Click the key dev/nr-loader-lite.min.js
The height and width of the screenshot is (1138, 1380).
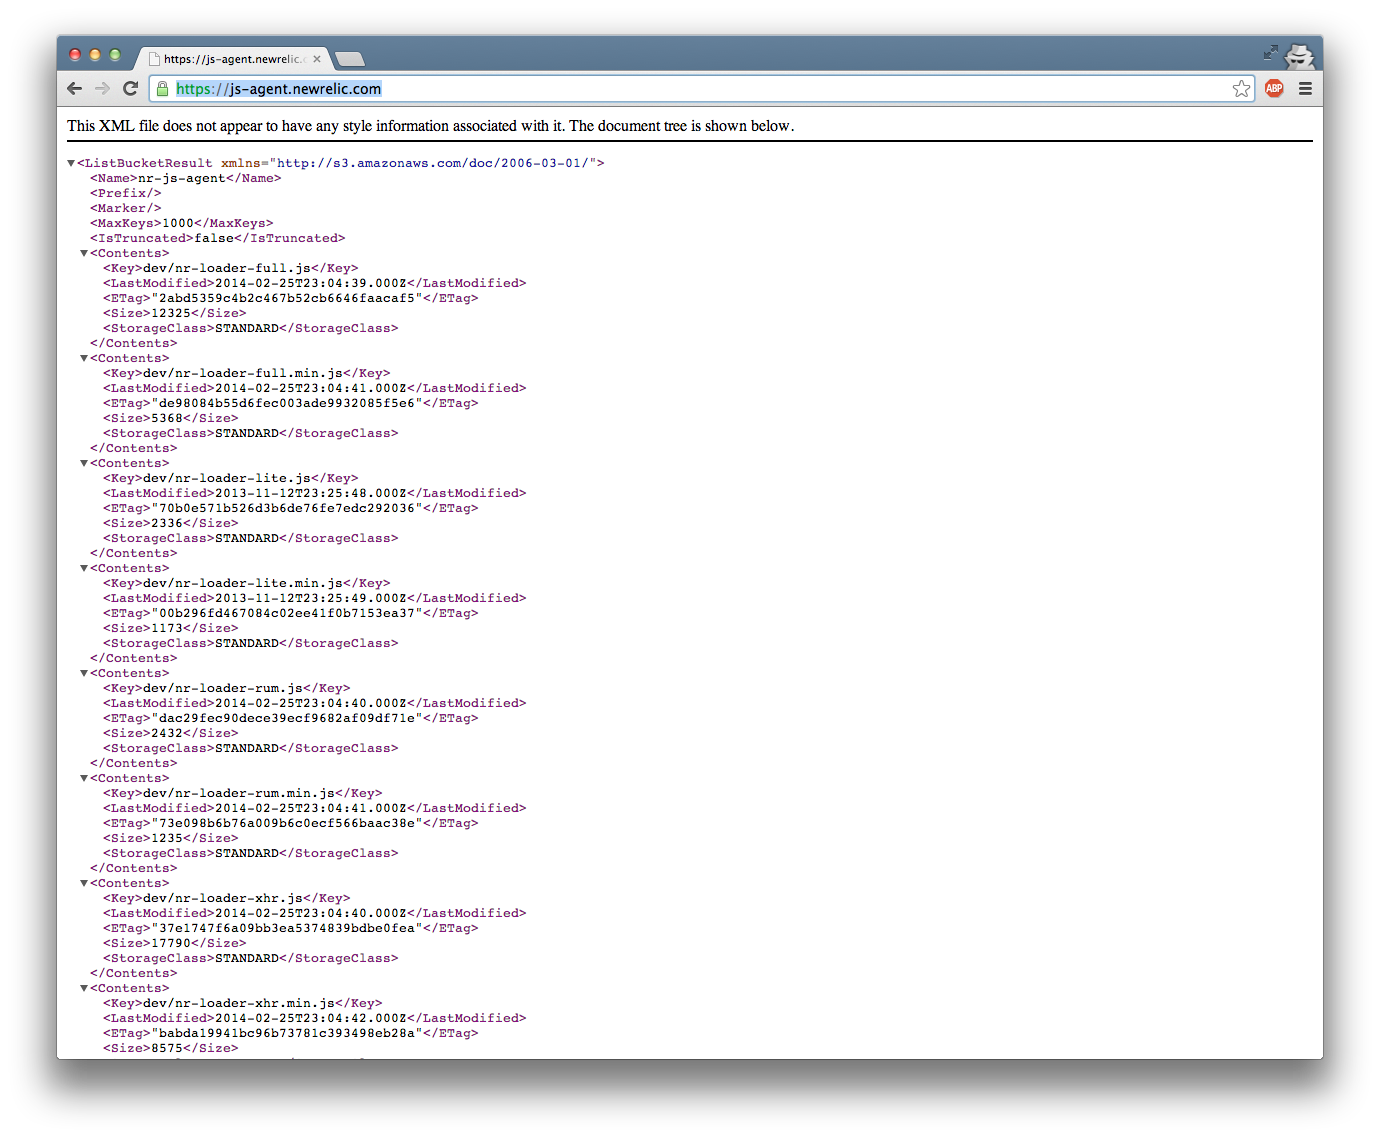[243, 583]
